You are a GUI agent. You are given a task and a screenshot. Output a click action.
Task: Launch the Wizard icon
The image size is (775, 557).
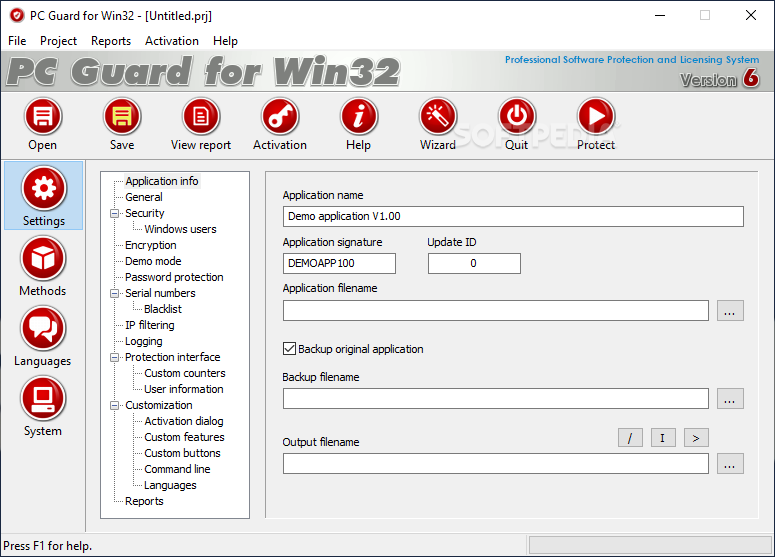pyautogui.click(x=438, y=117)
